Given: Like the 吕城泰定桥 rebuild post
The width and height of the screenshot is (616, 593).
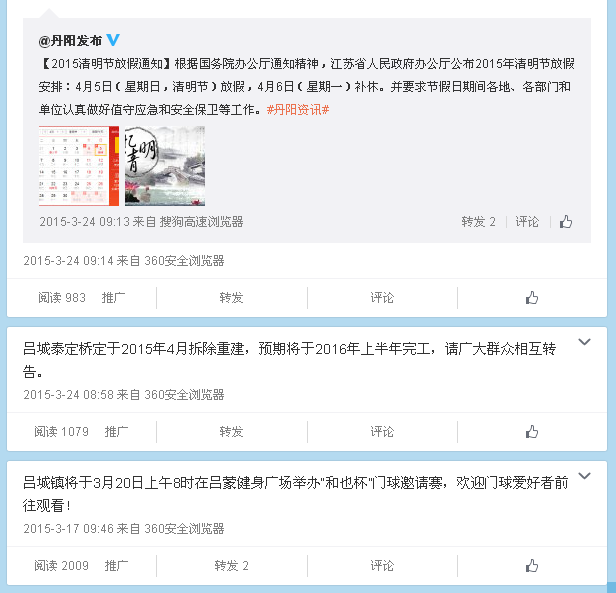Looking at the screenshot, I should pos(532,432).
